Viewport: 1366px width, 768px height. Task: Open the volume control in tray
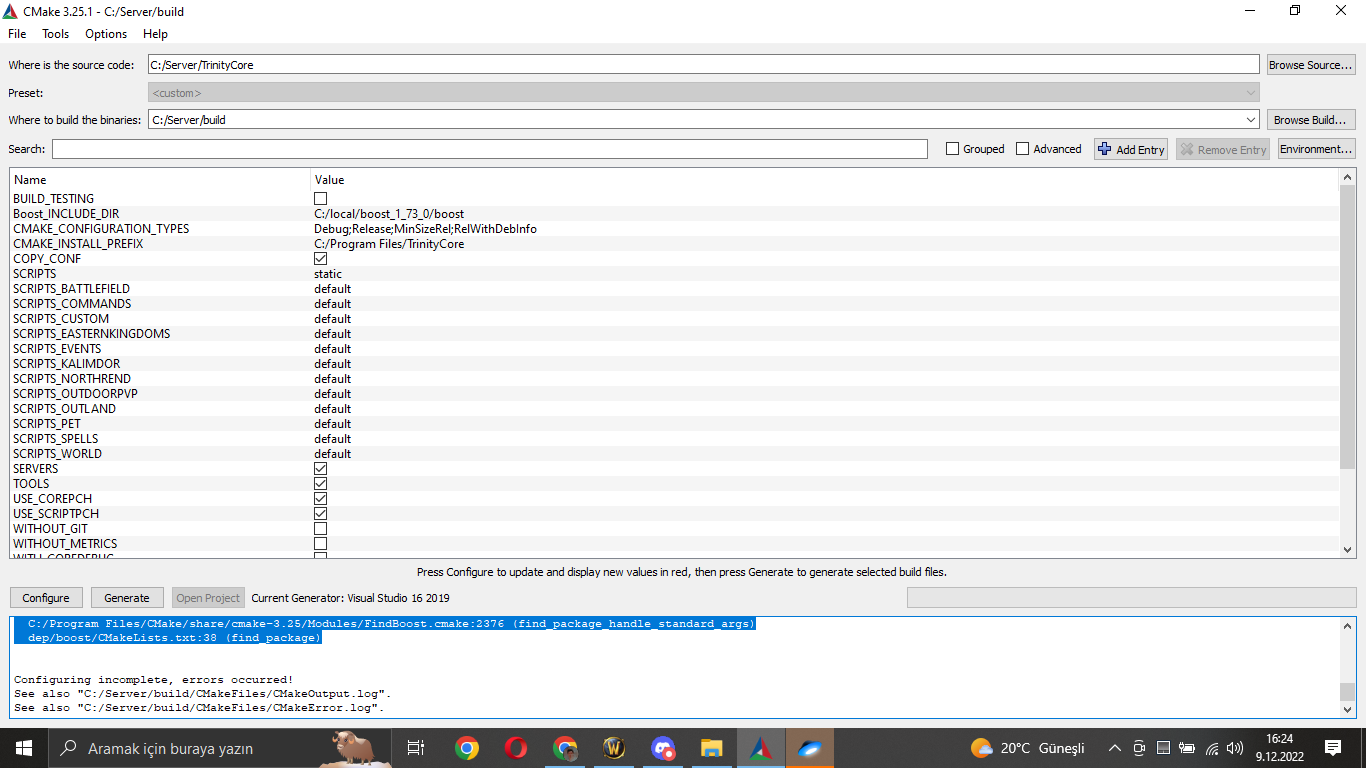tap(1235, 748)
